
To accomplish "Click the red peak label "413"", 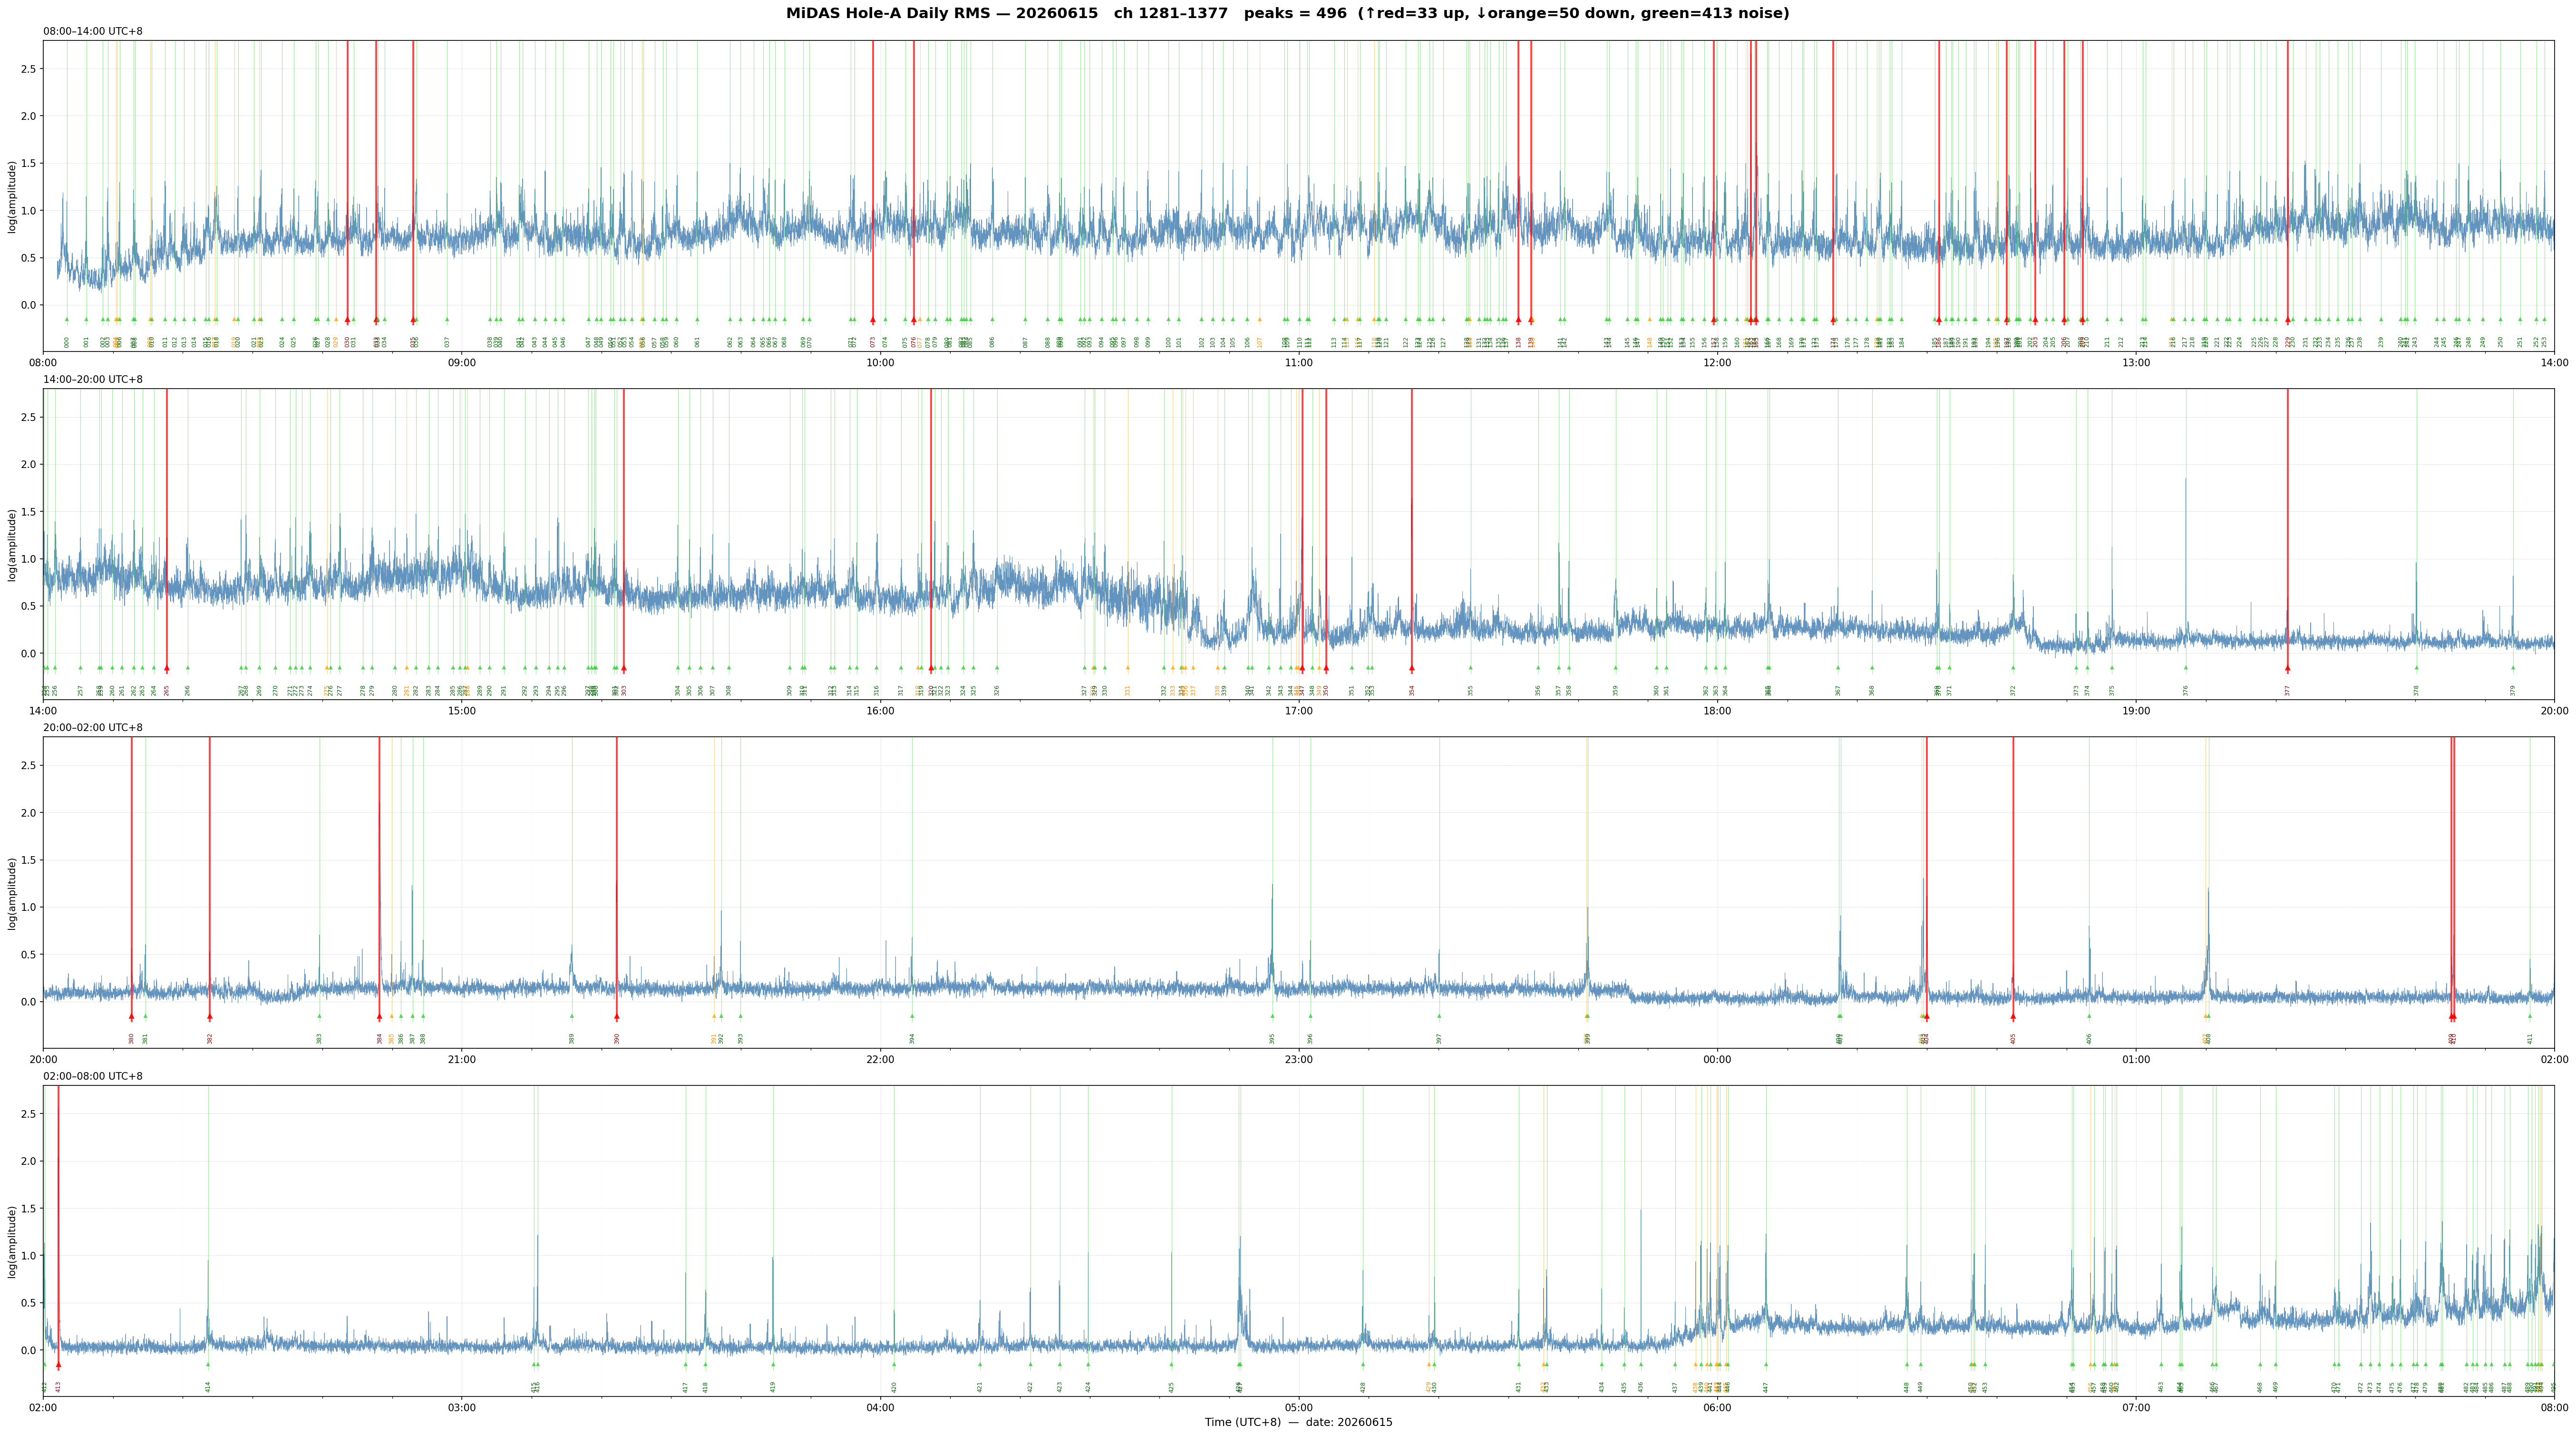I will [59, 1387].
